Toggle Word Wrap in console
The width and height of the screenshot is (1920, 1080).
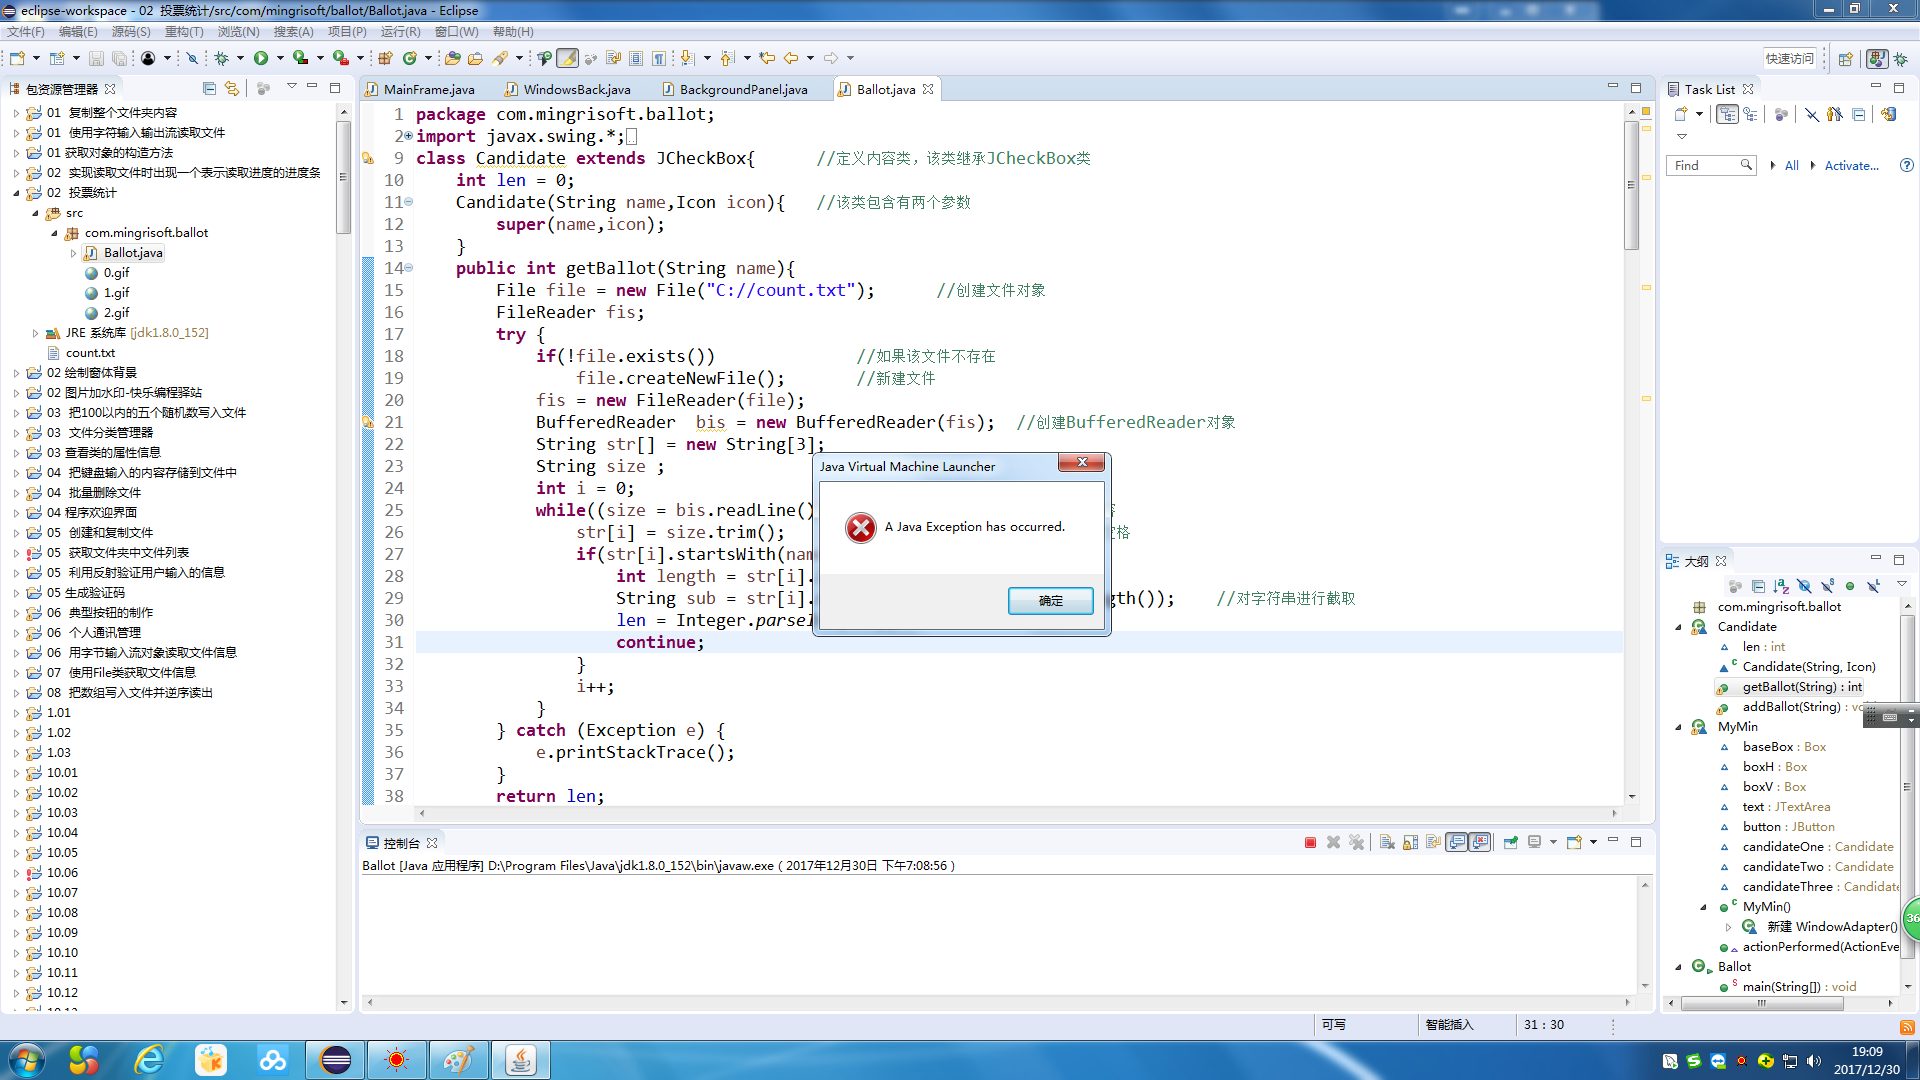point(1433,842)
